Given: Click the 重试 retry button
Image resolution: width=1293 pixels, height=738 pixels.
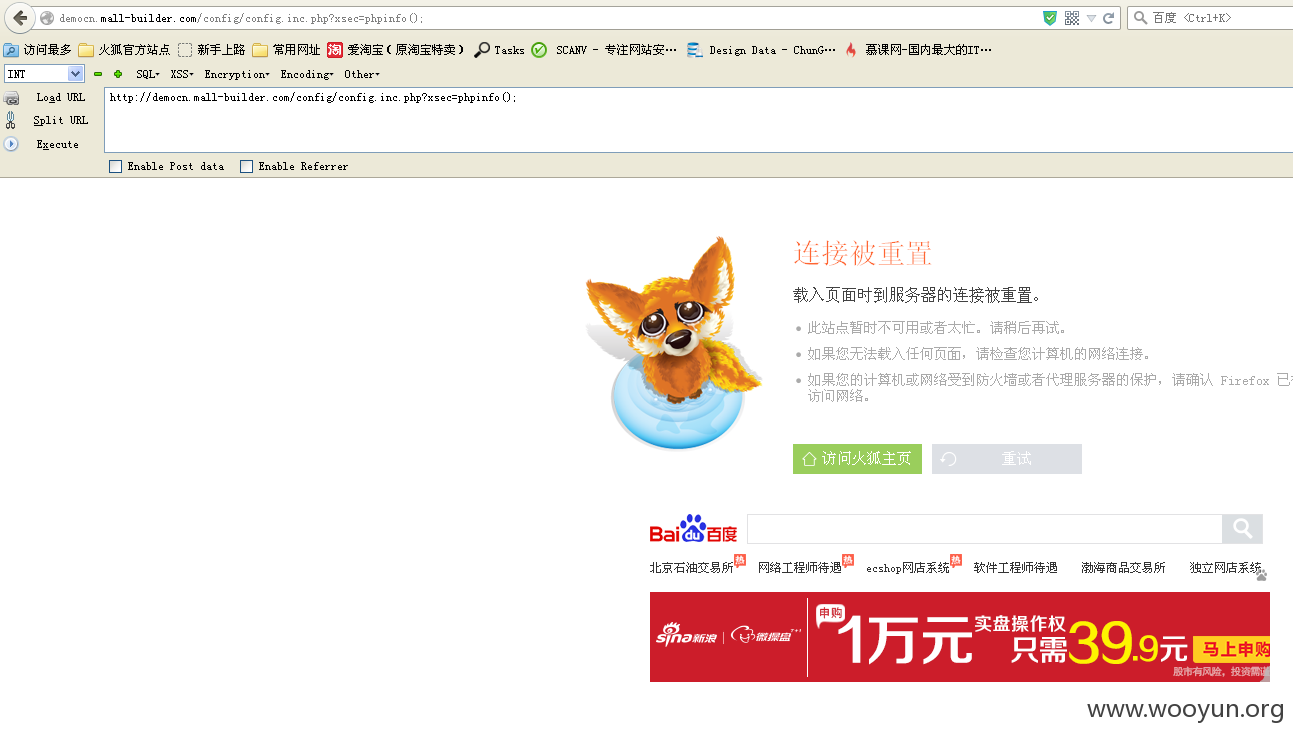Looking at the screenshot, I should 1007,459.
